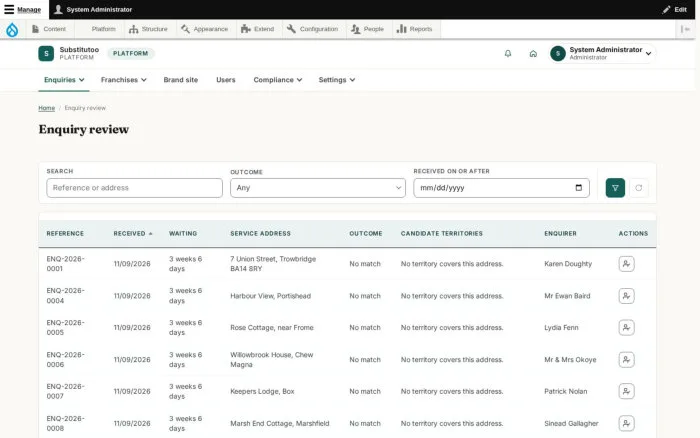Click the Waiting column header
The width and height of the screenshot is (700, 438).
183,234
